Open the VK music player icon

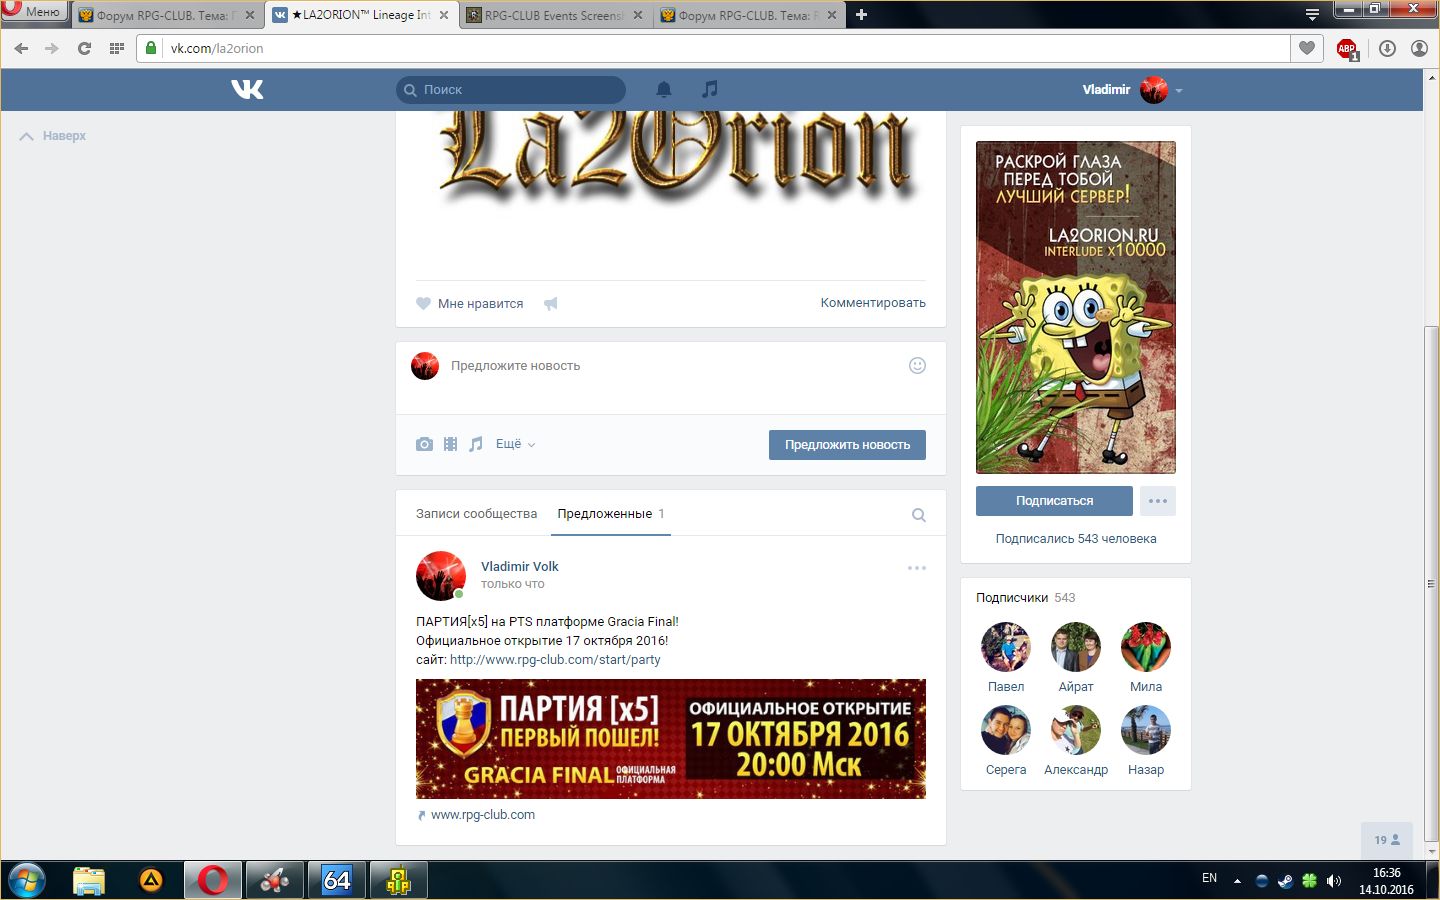click(709, 89)
